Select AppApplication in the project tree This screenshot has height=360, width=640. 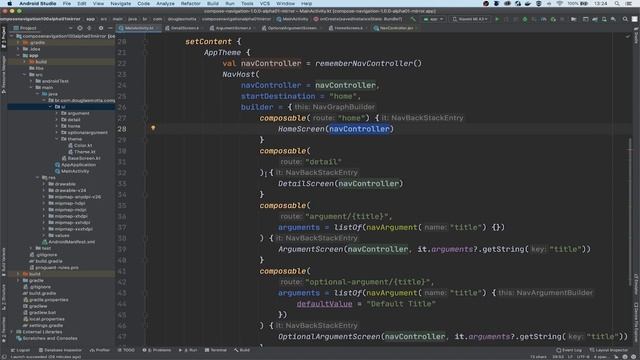pos(76,164)
